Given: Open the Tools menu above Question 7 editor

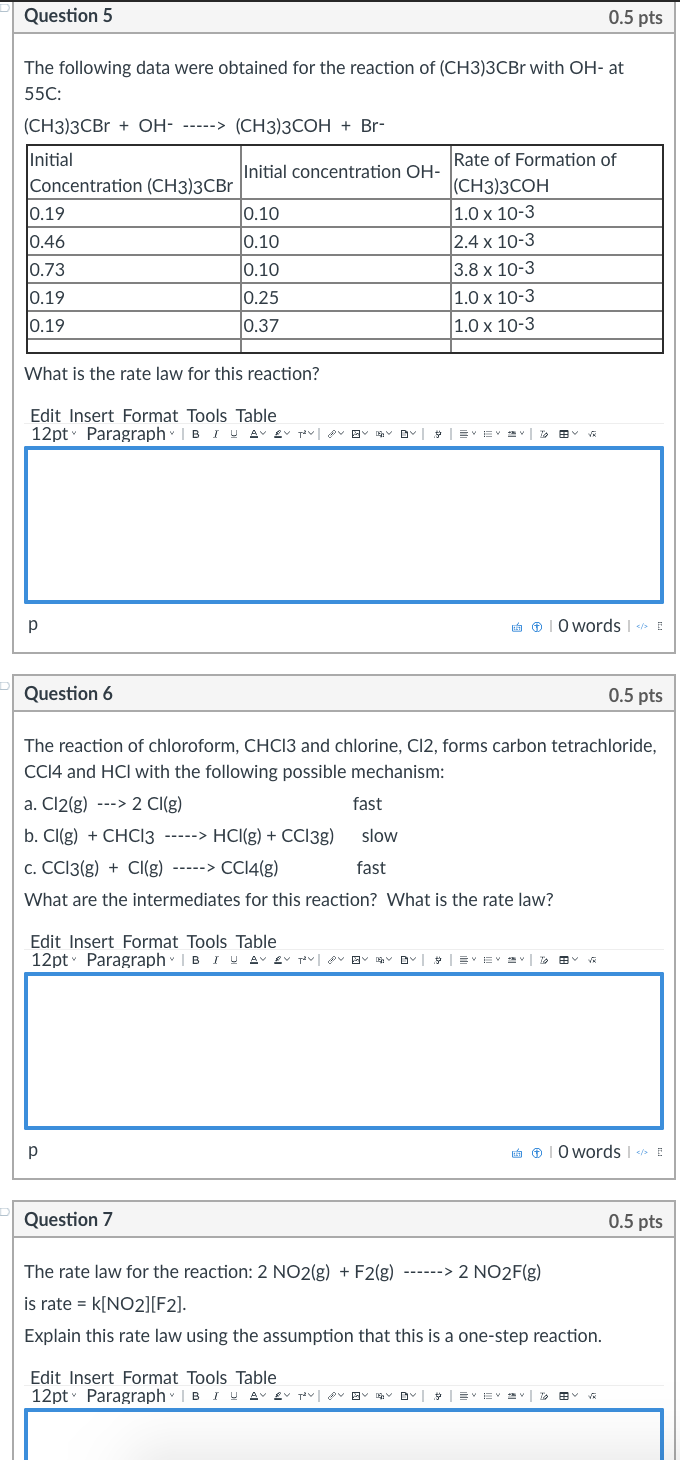Looking at the screenshot, I should point(206,1377).
